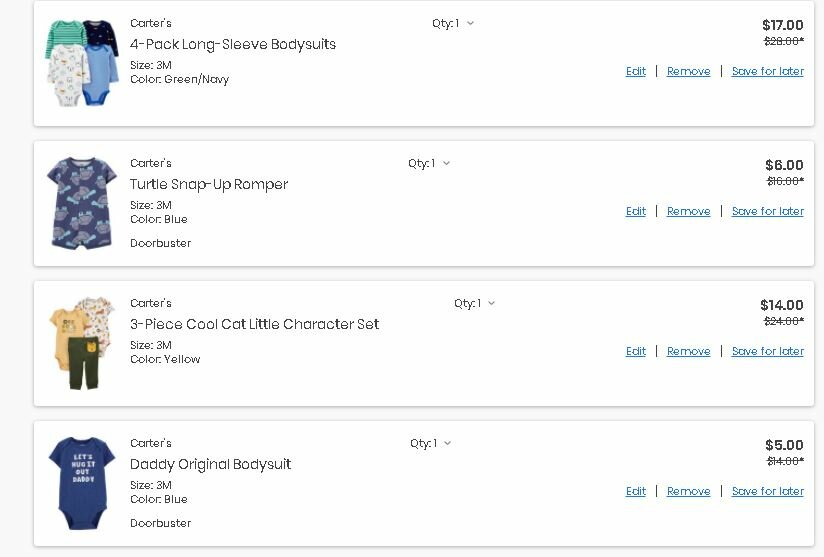Open quantity dropdown for 3-Piece Cool Cat Set
Image resolution: width=824 pixels, height=557 pixels.
pyautogui.click(x=476, y=304)
